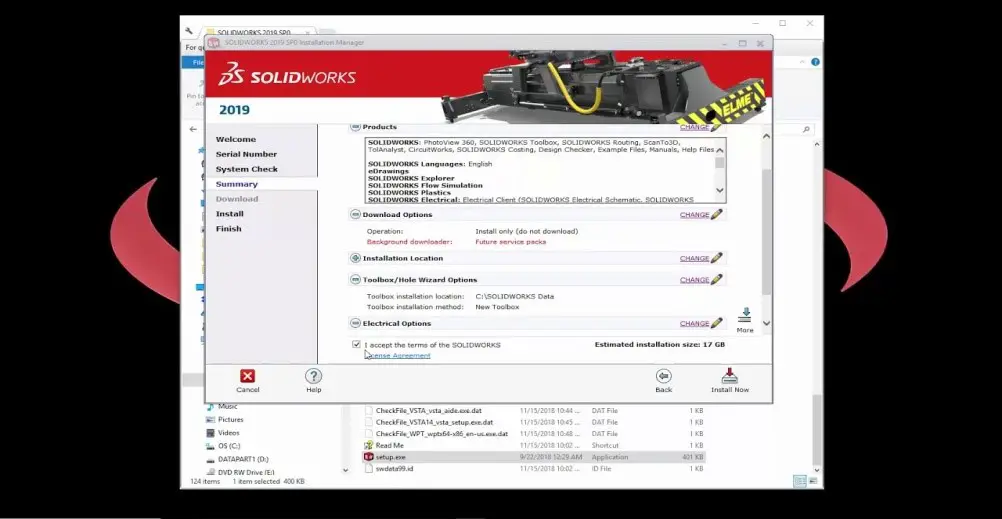Go Back using the left arrow icon
The height and width of the screenshot is (519, 1002).
(x=663, y=376)
